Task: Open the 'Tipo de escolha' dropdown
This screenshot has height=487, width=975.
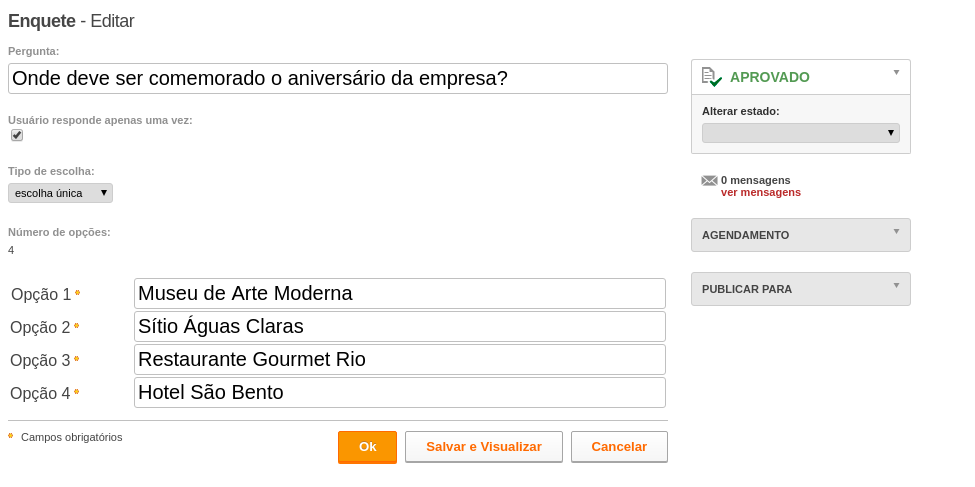Action: click(60, 193)
